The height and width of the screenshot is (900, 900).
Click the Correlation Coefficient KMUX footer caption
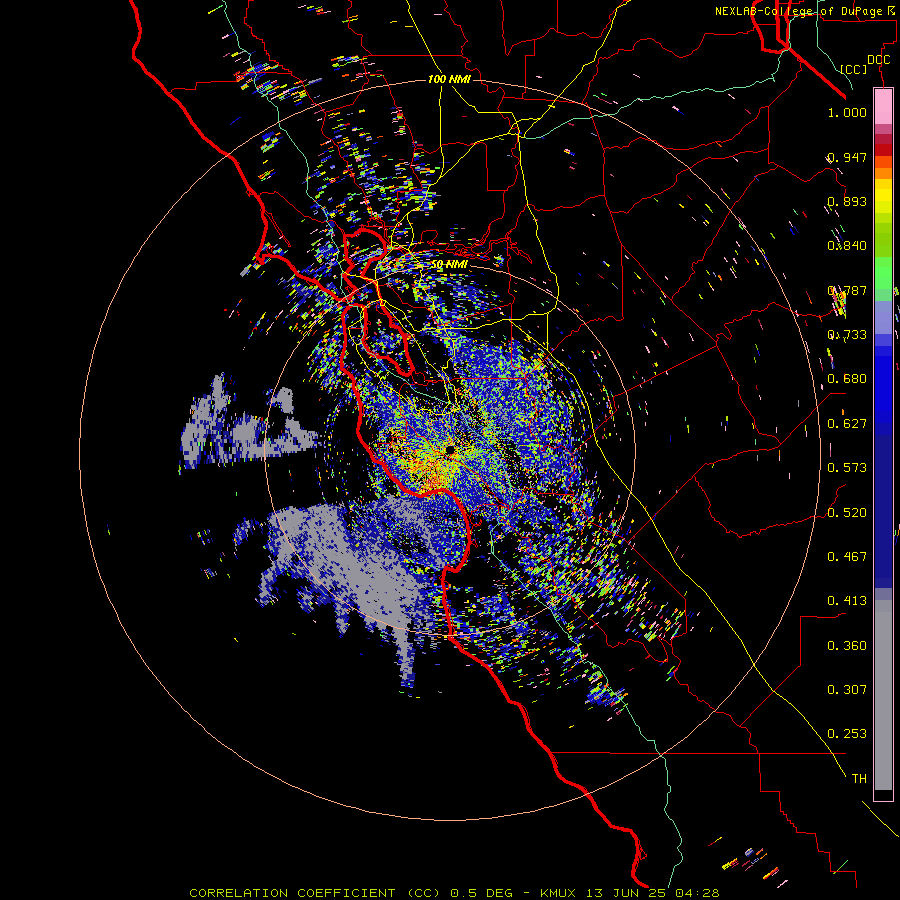tap(454, 893)
